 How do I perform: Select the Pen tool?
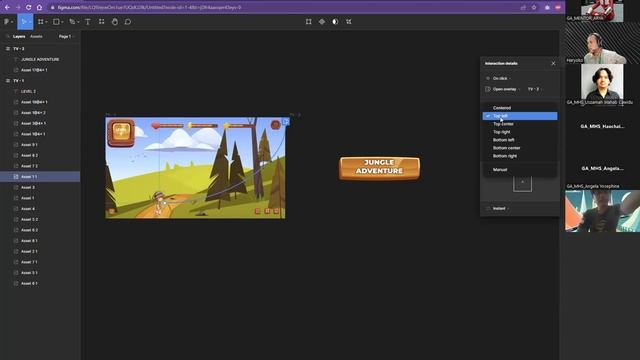[72, 22]
